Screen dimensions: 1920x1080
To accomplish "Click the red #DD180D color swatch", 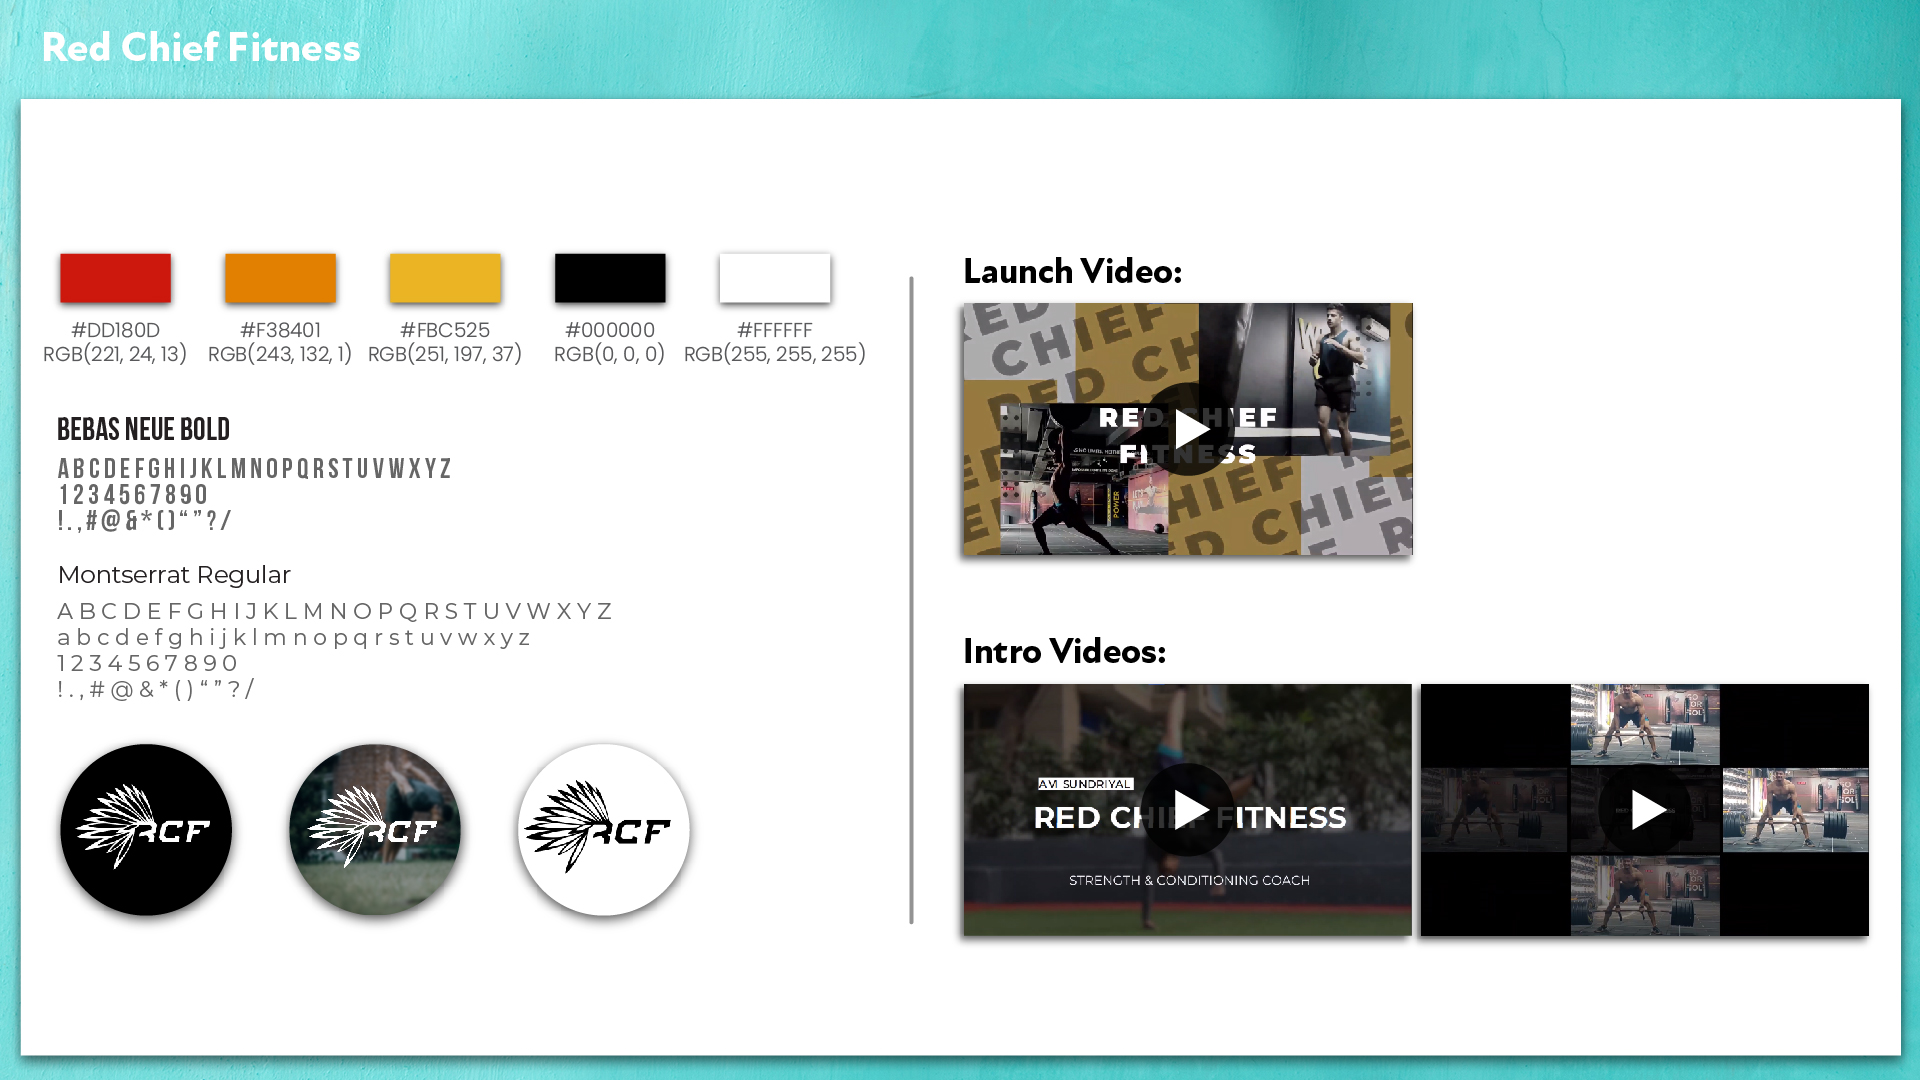I will 115,278.
